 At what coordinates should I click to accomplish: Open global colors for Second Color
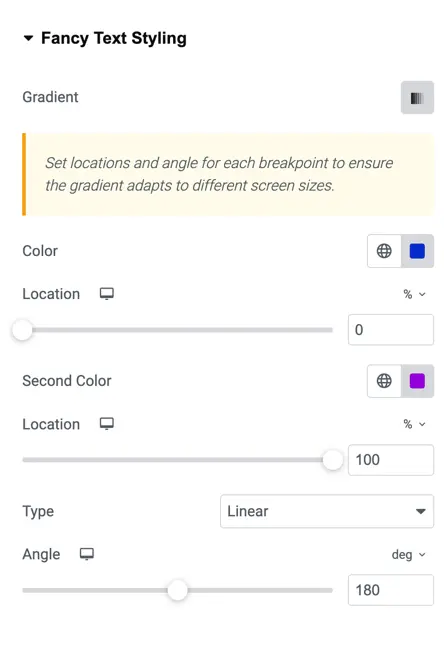tap(384, 381)
